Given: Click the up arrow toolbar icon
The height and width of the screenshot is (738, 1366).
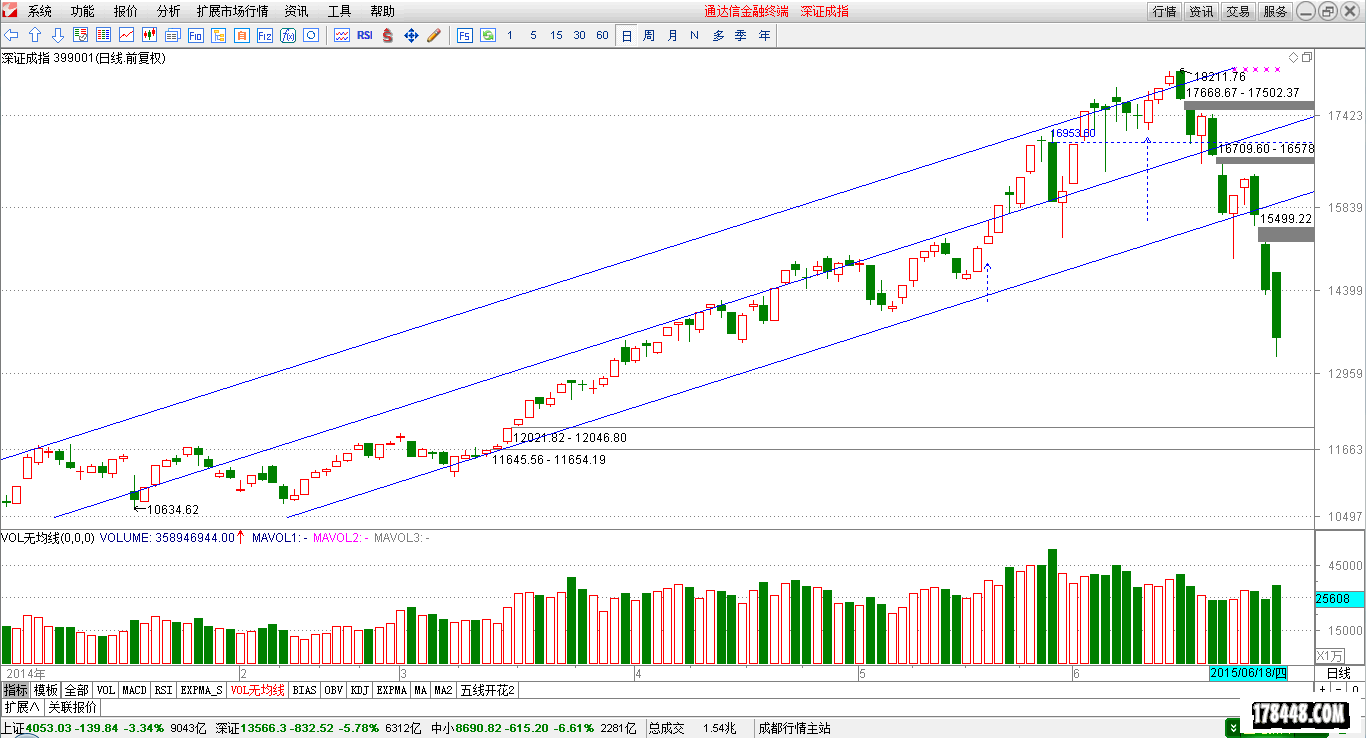Looking at the screenshot, I should pos(35,35).
